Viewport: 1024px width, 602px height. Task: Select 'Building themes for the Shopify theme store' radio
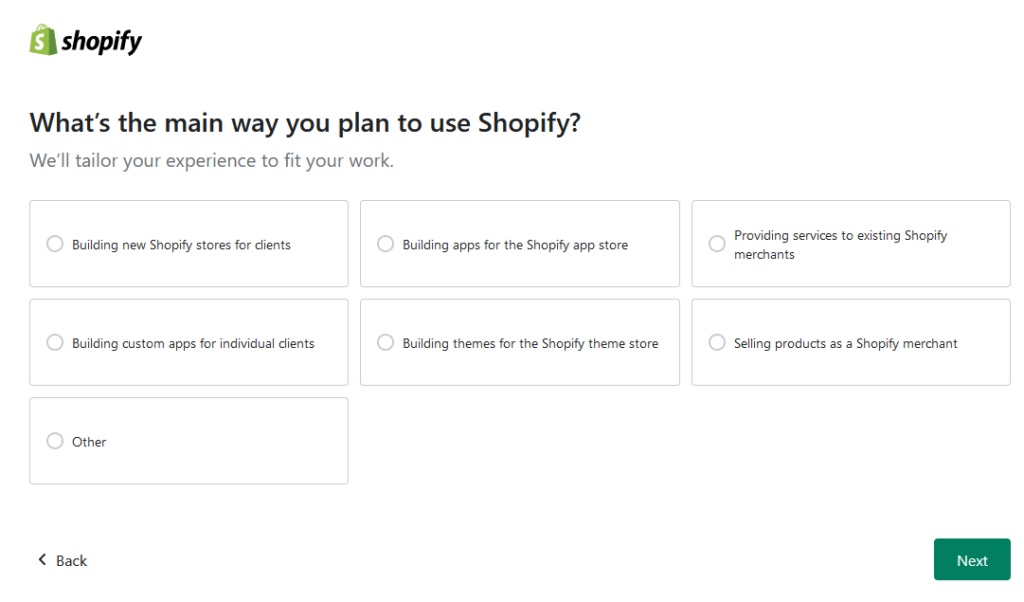click(385, 343)
